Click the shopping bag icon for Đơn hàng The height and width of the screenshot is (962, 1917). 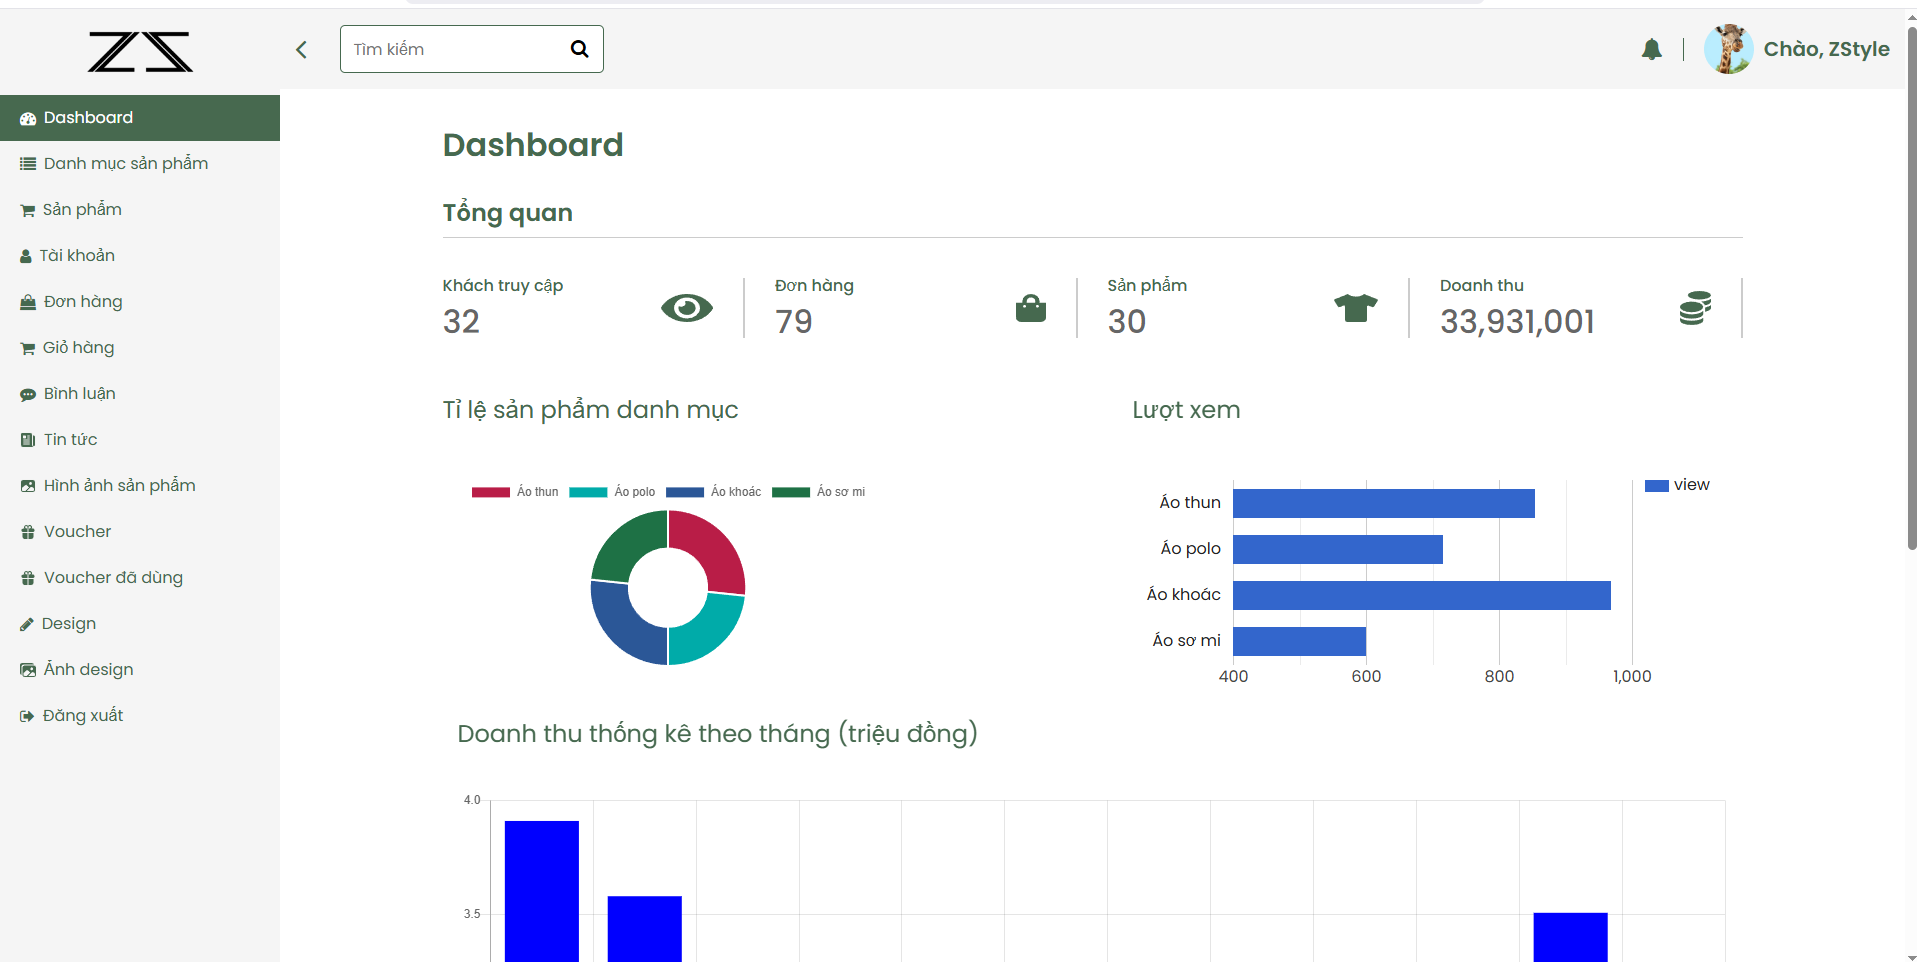(x=1030, y=308)
